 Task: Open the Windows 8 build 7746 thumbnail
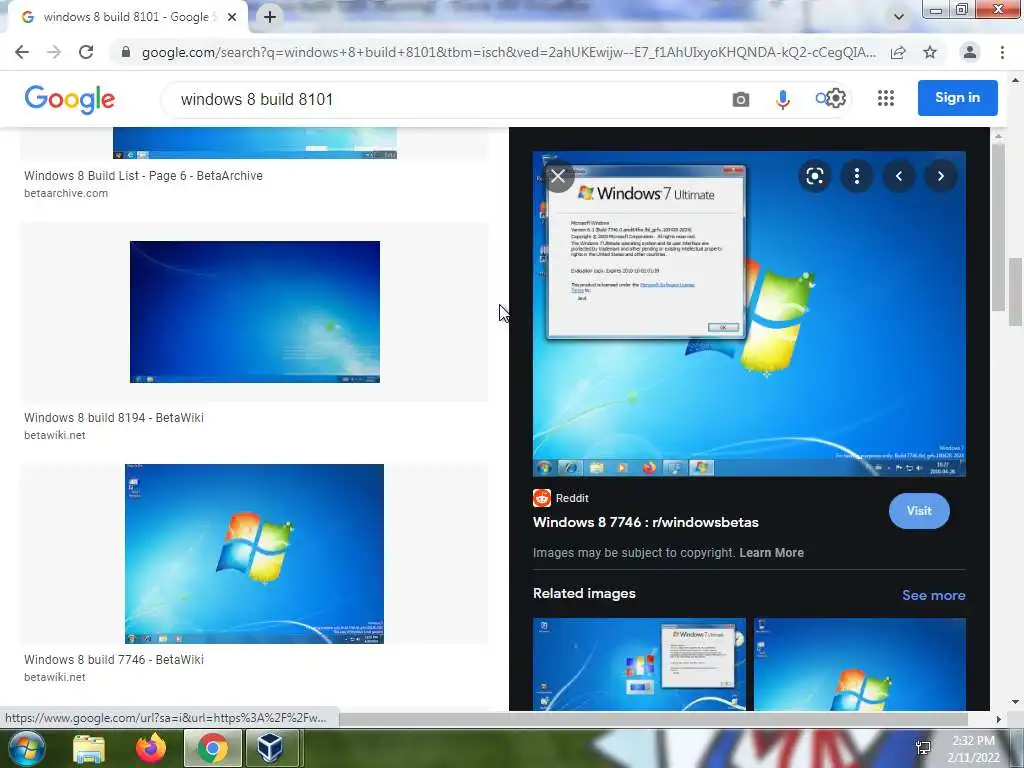tap(254, 554)
